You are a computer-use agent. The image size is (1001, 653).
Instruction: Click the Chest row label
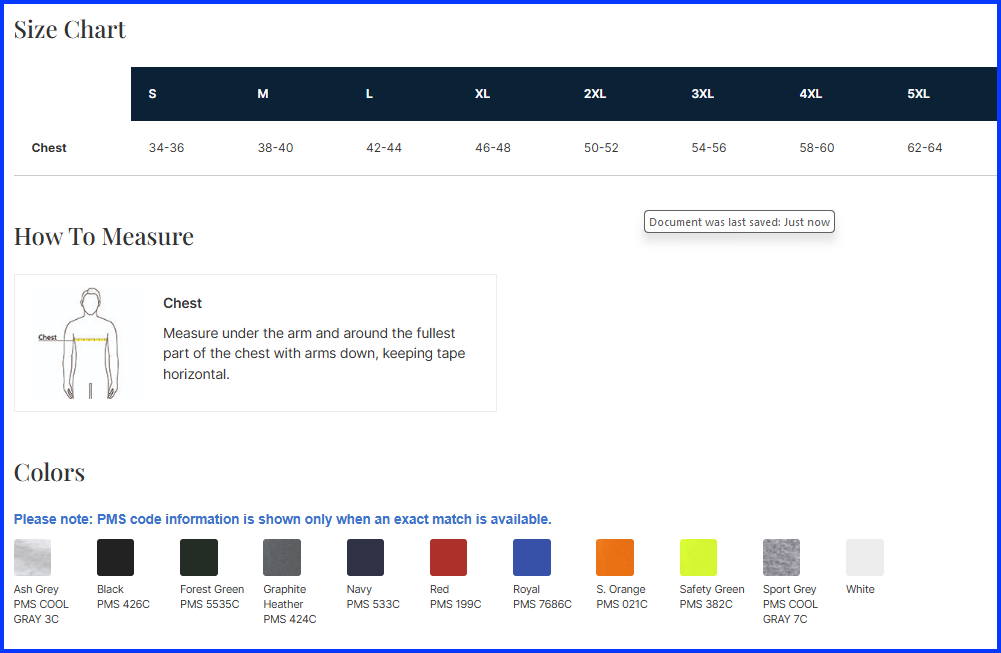pyautogui.click(x=49, y=148)
